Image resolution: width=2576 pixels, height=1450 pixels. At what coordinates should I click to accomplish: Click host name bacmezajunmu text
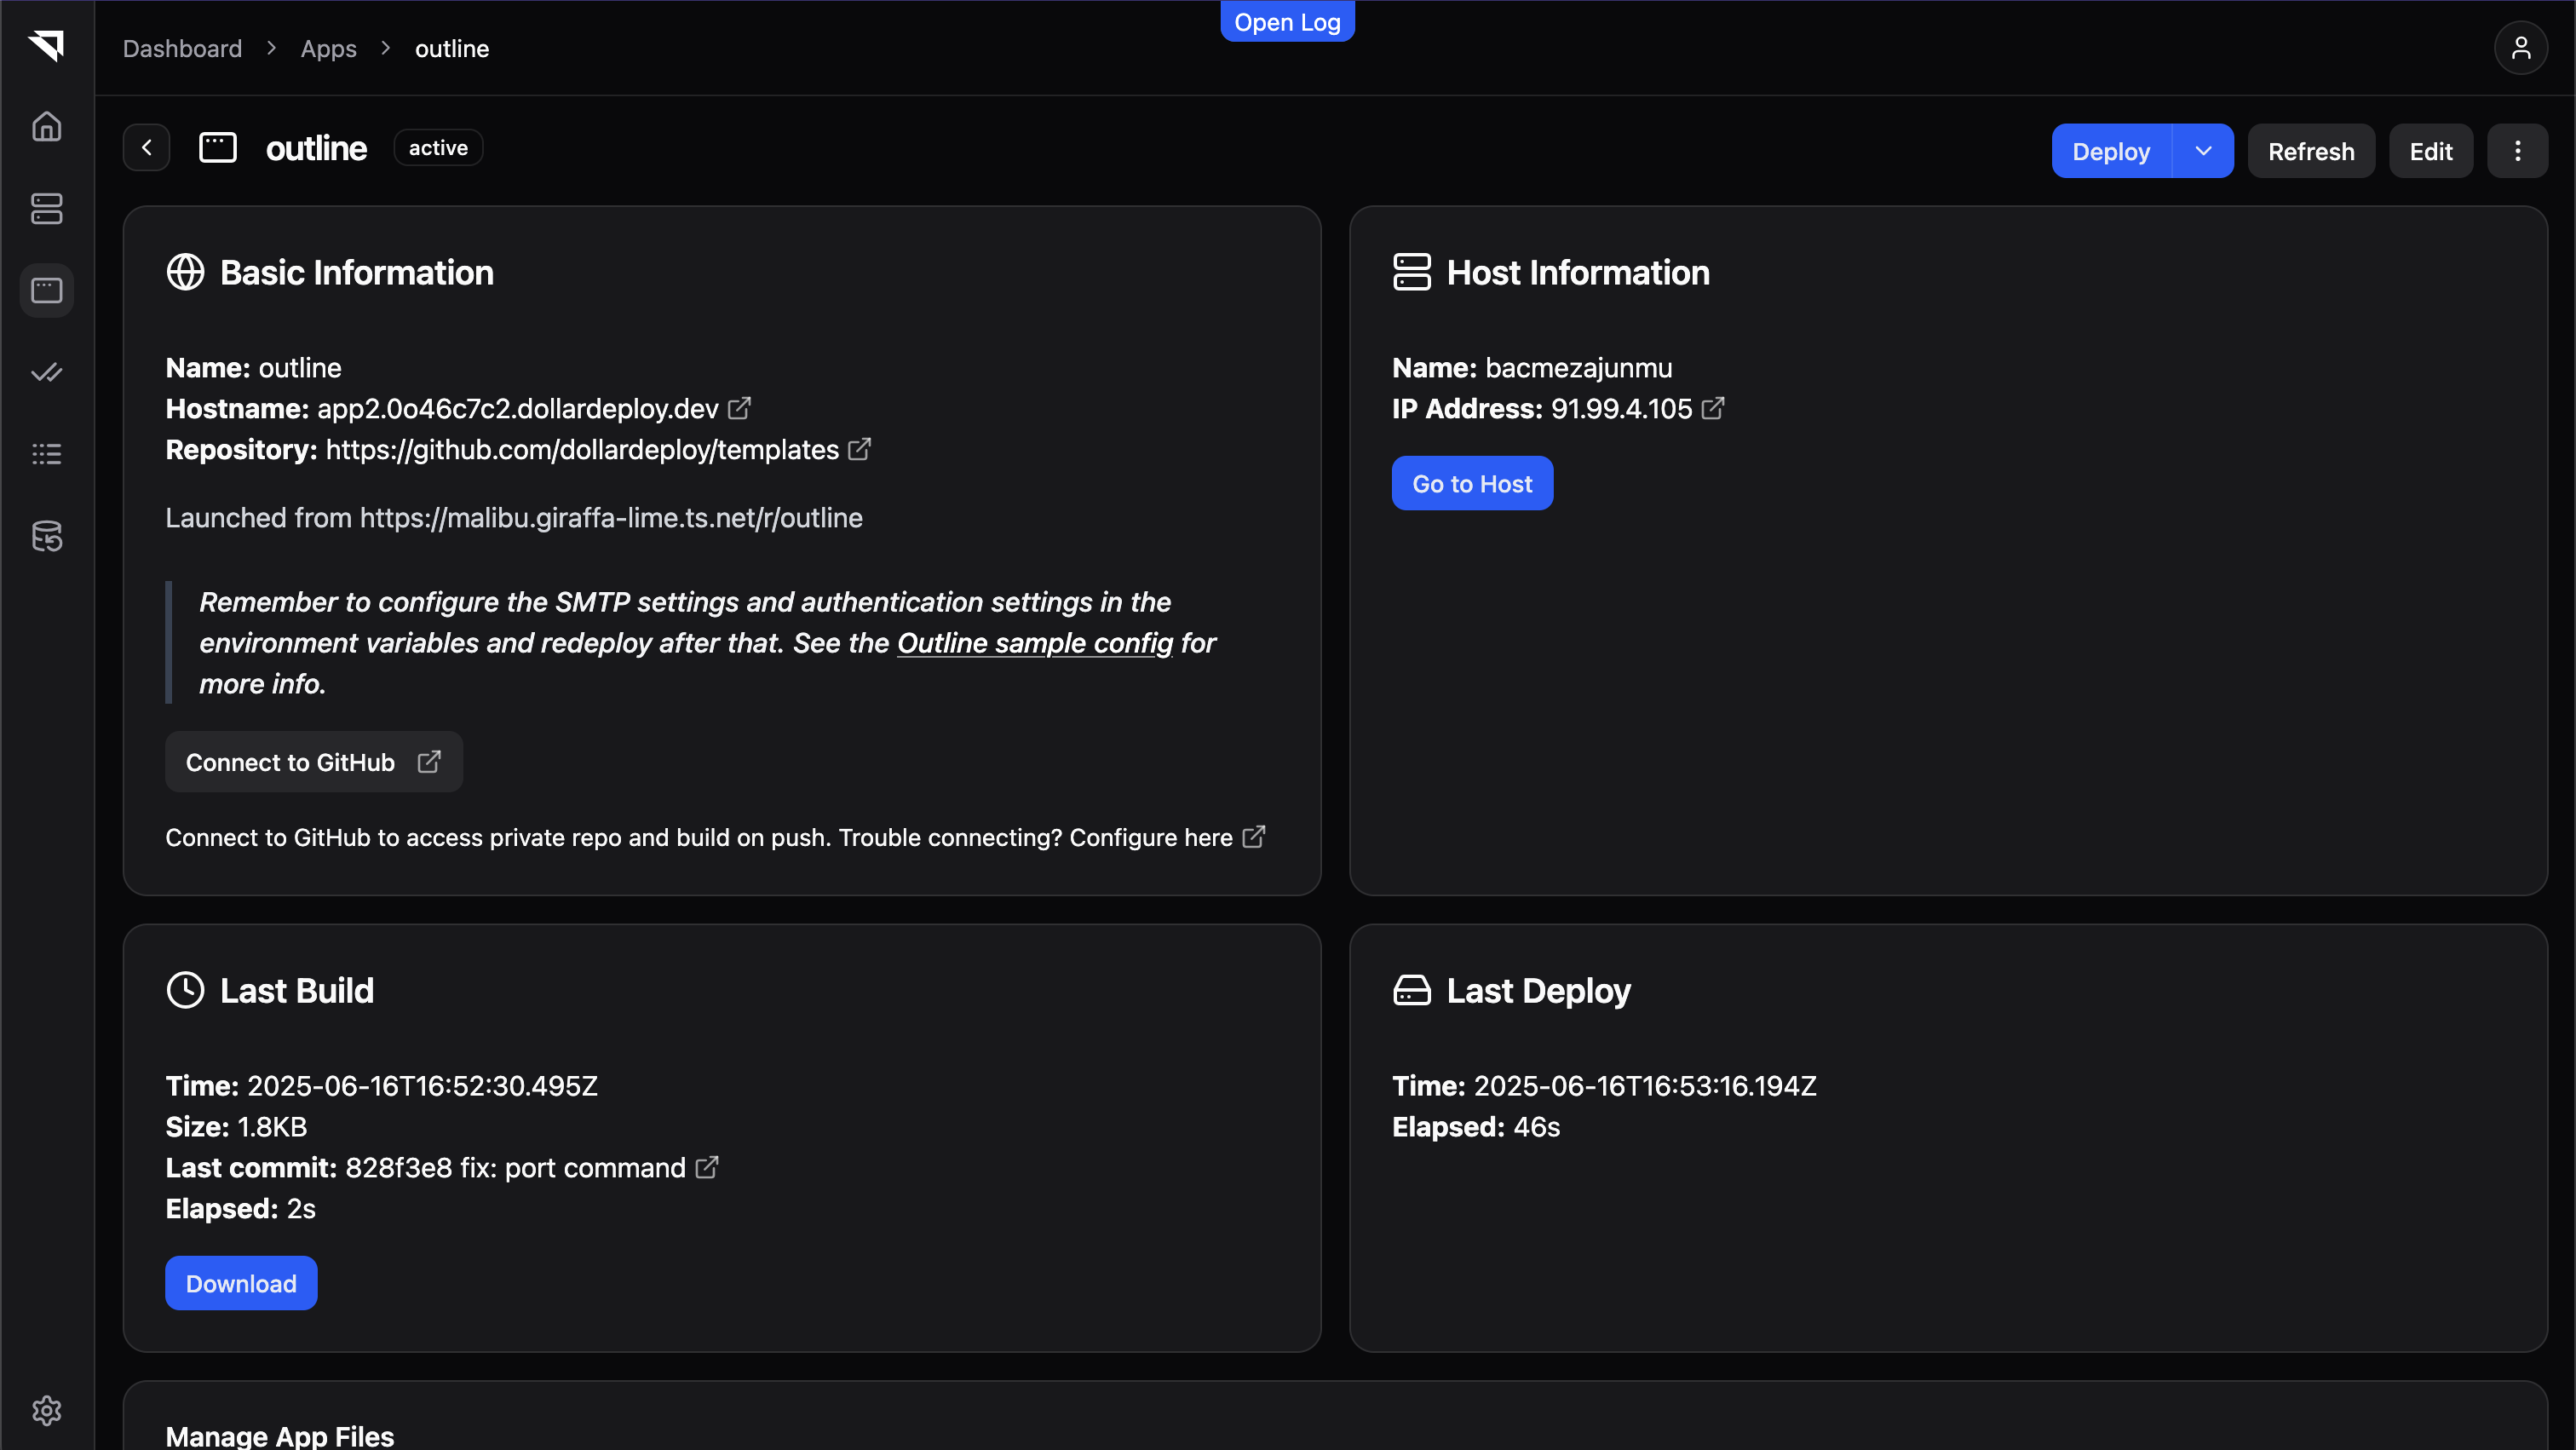pos(1578,367)
